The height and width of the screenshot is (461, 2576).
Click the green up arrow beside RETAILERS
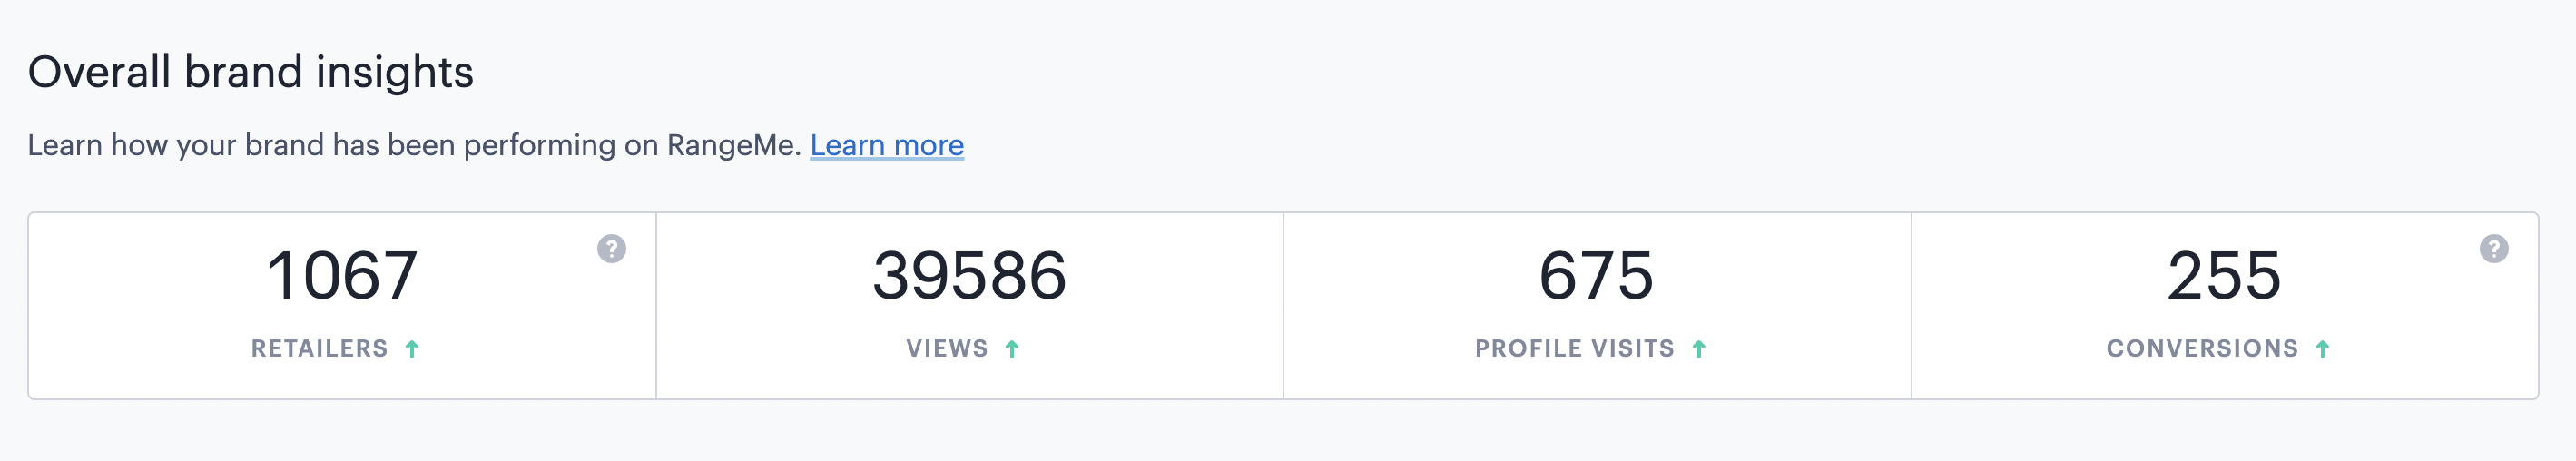412,349
